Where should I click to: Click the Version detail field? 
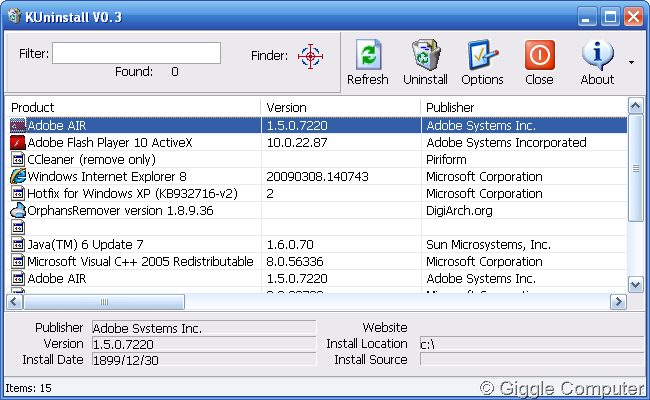point(204,344)
